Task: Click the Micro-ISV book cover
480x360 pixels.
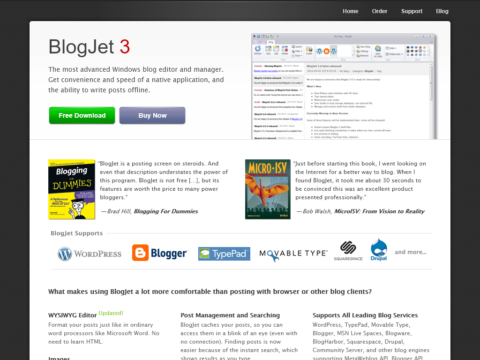Action: tap(268, 189)
